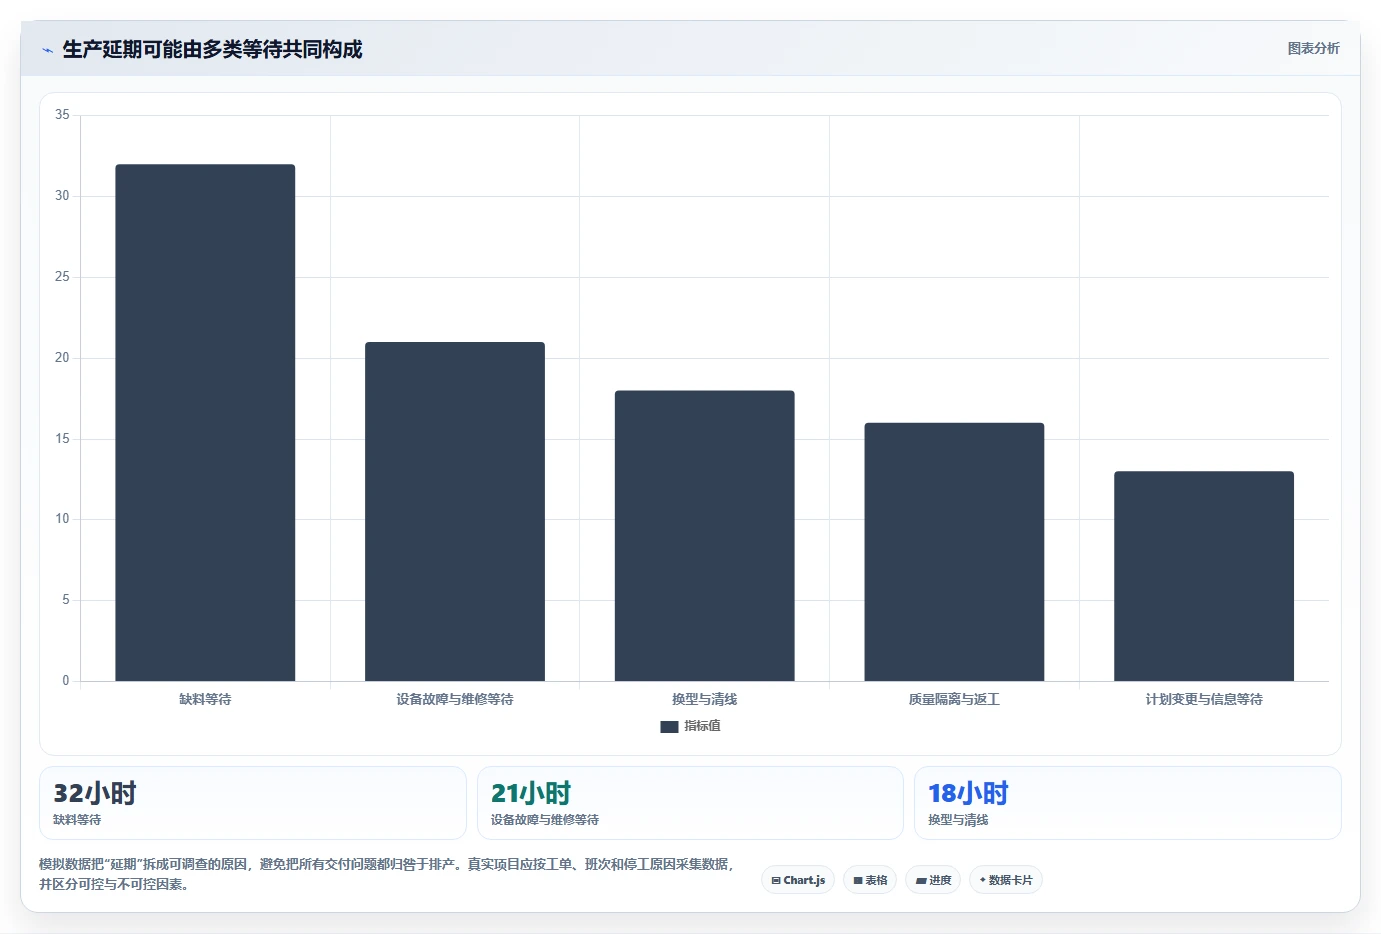Click the y-axis value 0
Image resolution: width=1381 pixels, height=934 pixels.
click(66, 681)
